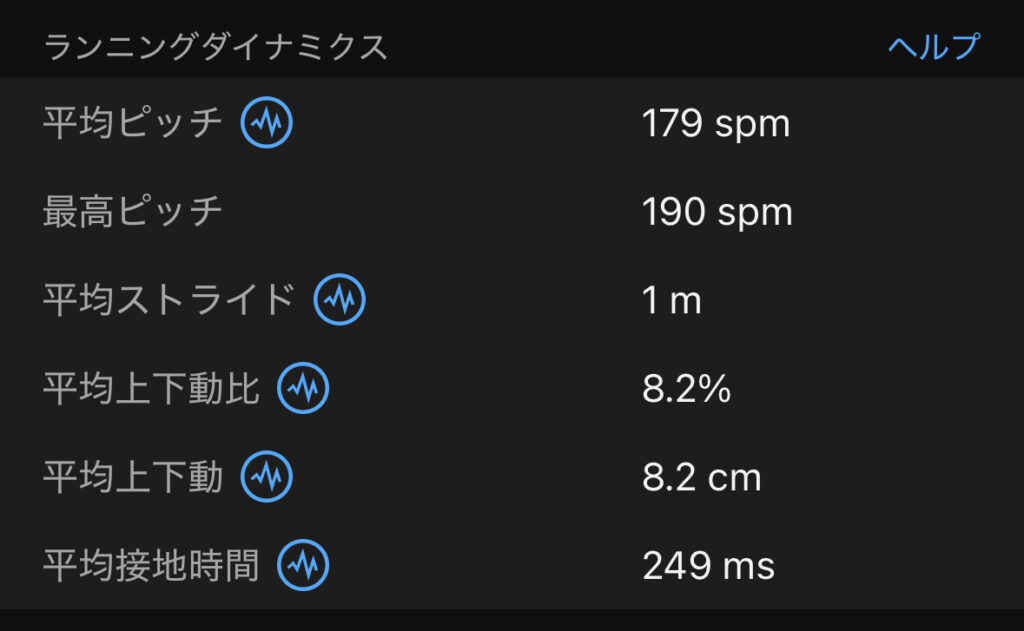This screenshot has width=1024, height=631.
Task: Click the 8.2% vertical ratio value
Action: 686,390
